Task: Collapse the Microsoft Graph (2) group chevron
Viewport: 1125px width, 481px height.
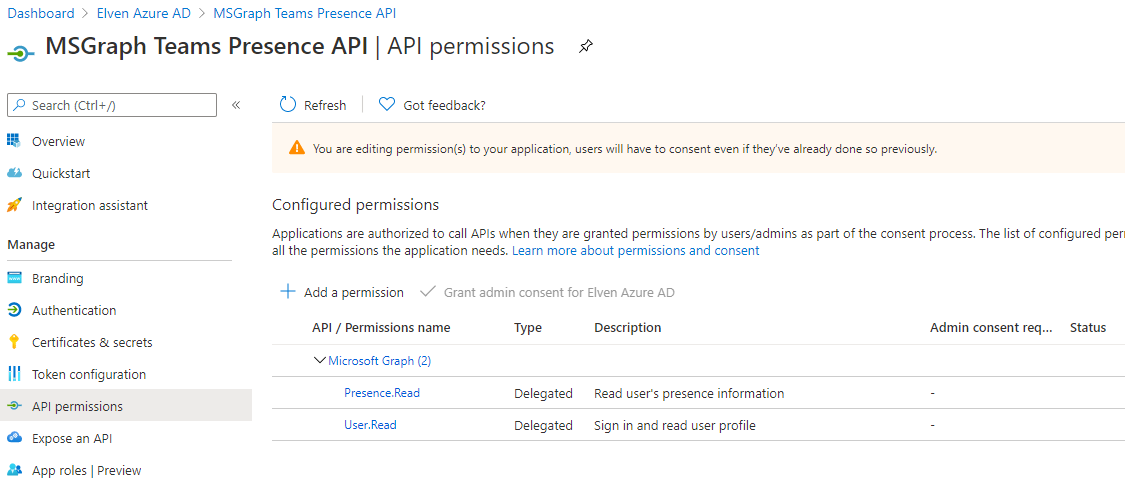Action: coord(320,360)
